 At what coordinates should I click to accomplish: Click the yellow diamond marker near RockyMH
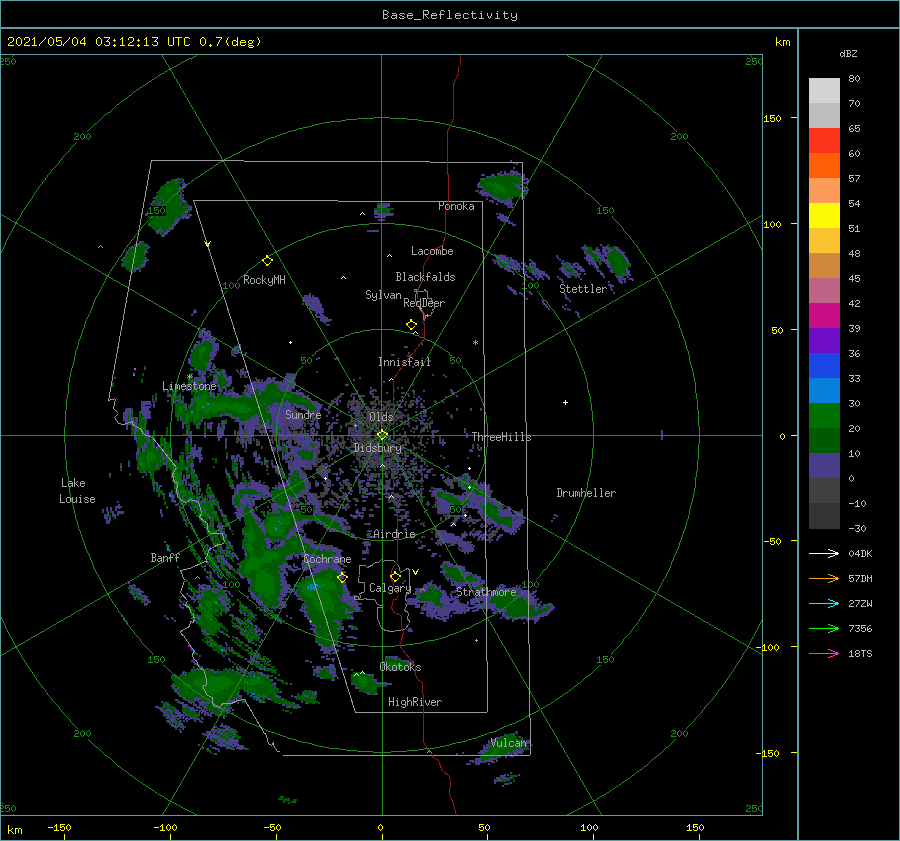point(267,261)
